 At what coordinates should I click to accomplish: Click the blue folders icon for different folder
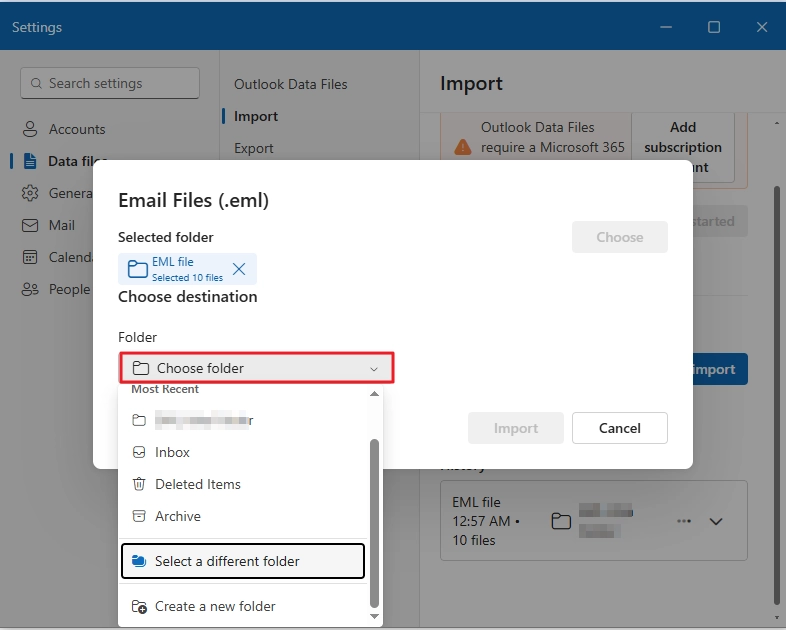pyautogui.click(x=139, y=561)
